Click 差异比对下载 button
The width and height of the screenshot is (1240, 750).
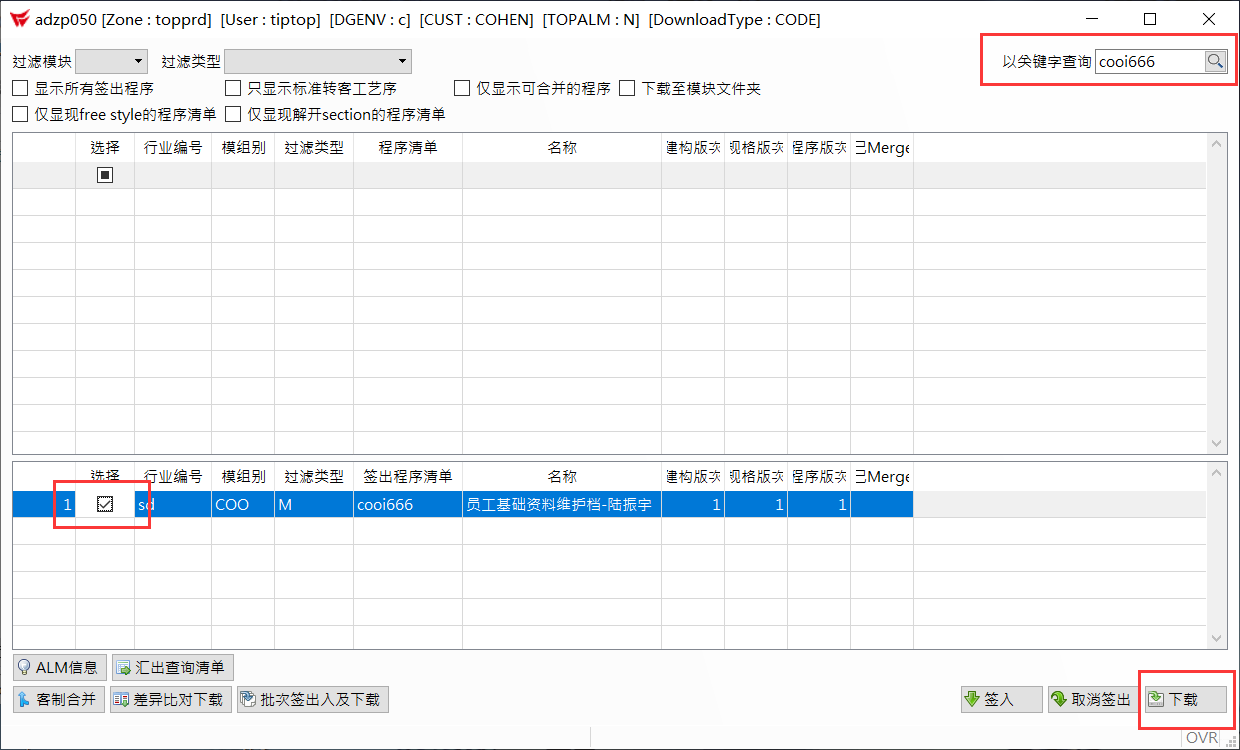tap(169, 699)
